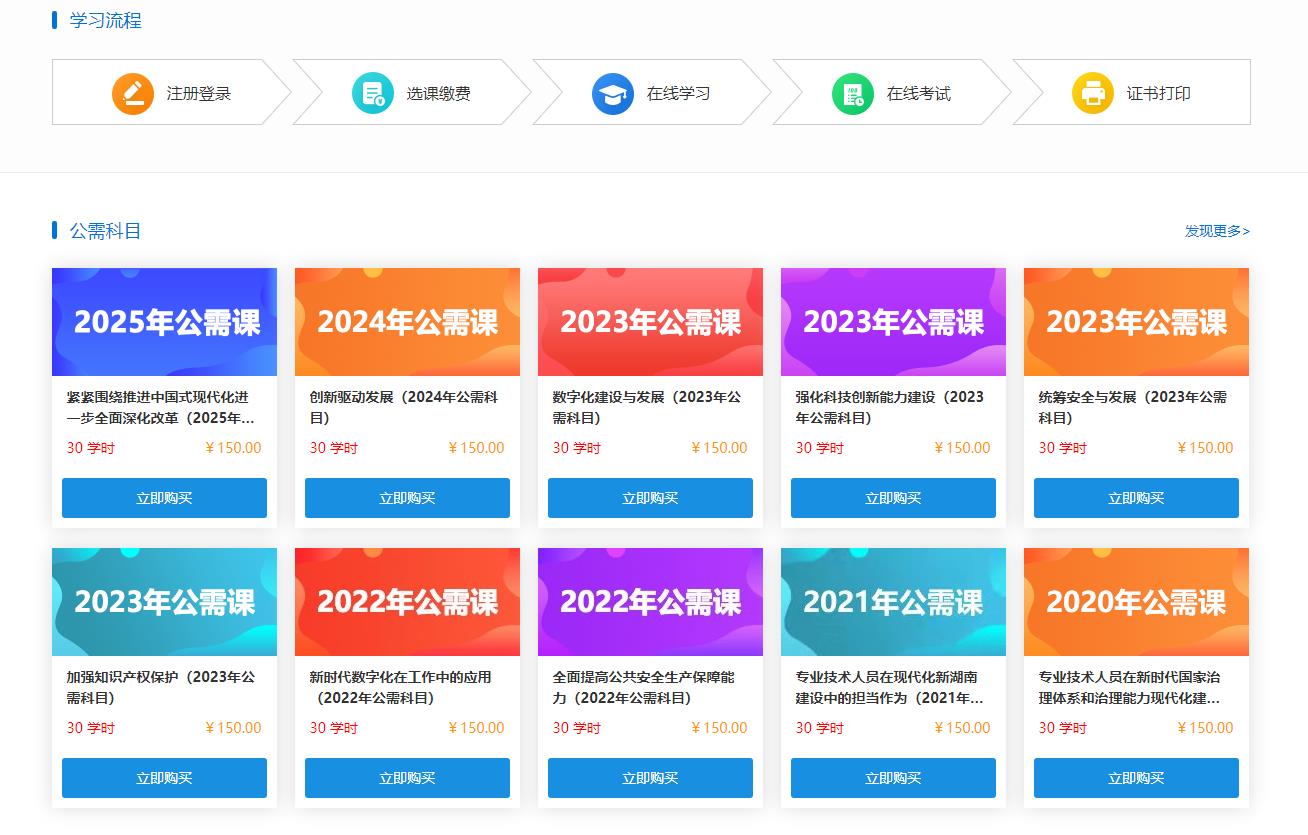The width and height of the screenshot is (1308, 835).
Task: Click the blue 在线学习 graduation cap icon
Action: click(613, 94)
